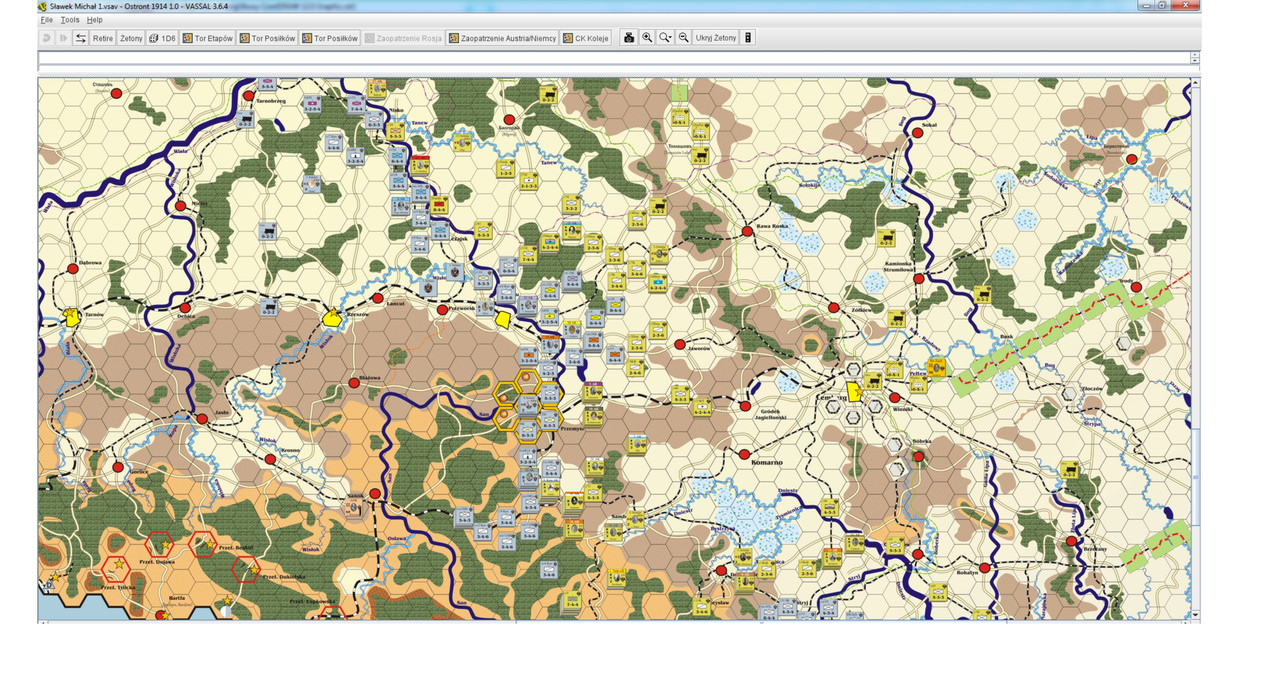The height and width of the screenshot is (693, 1280).
Task: Click the red town dot at Rohatyn
Action: (x=985, y=567)
